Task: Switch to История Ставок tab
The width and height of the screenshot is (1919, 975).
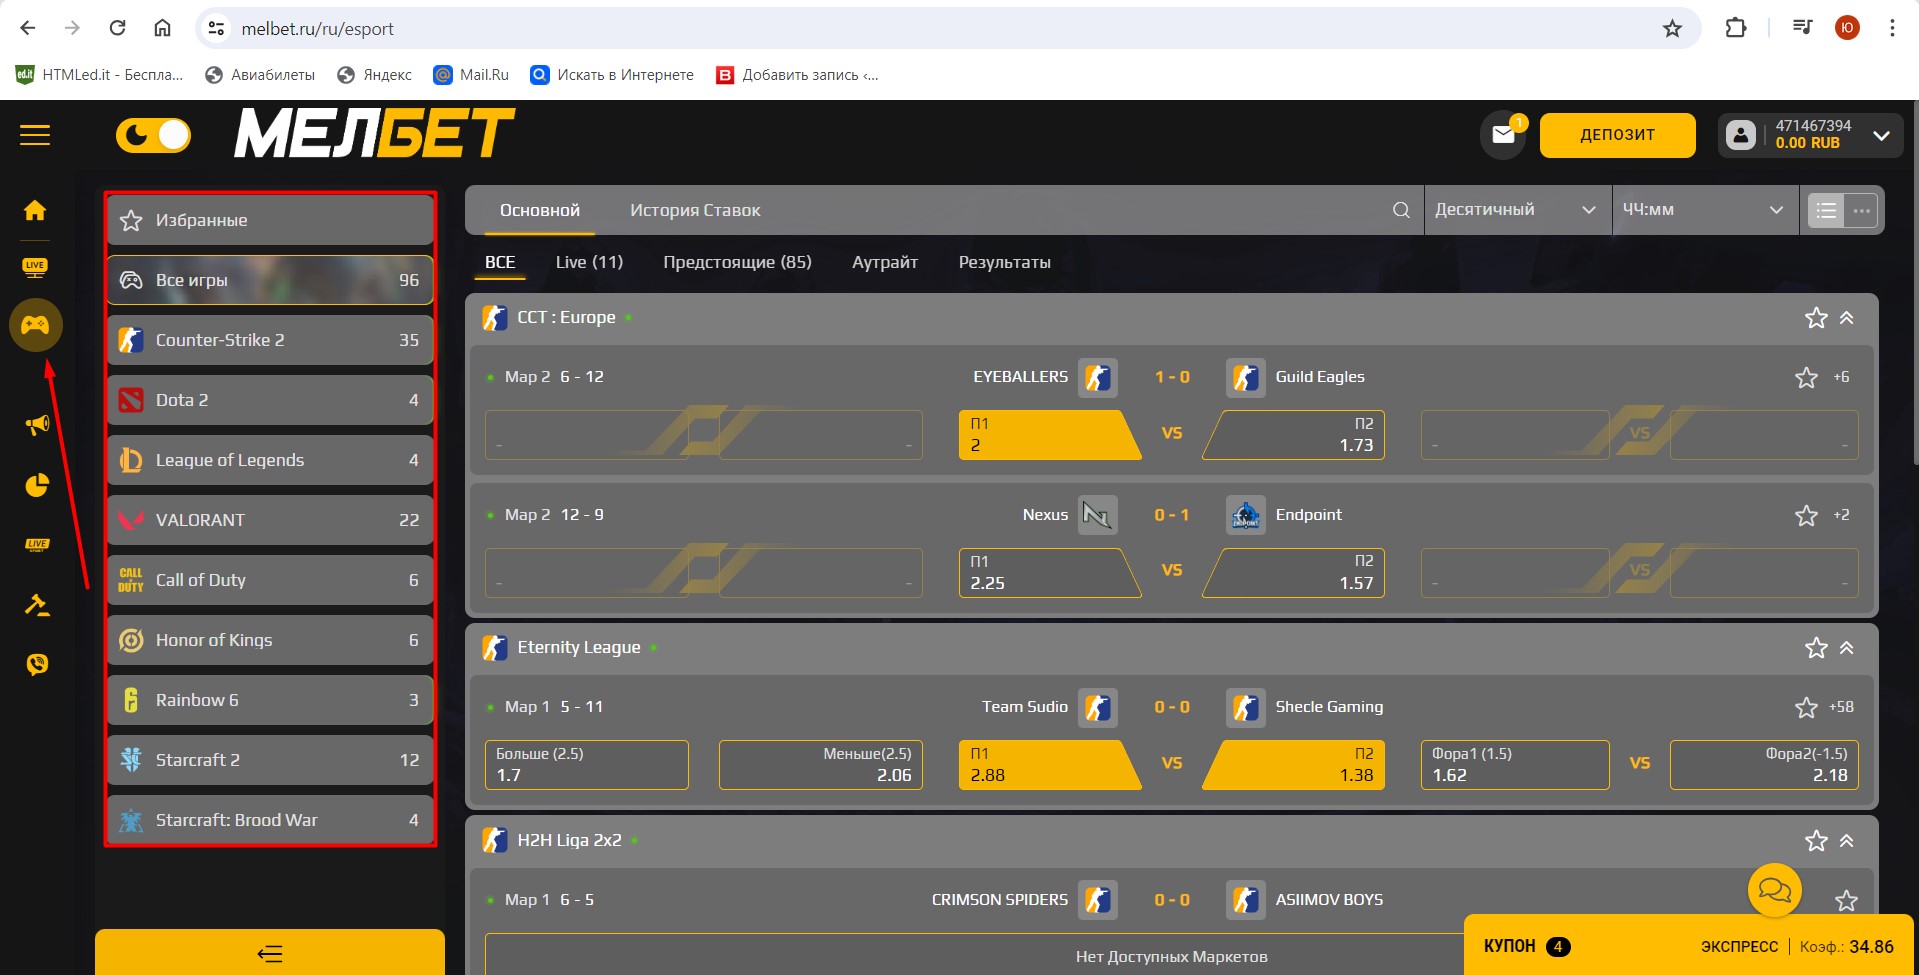Action: tap(695, 210)
